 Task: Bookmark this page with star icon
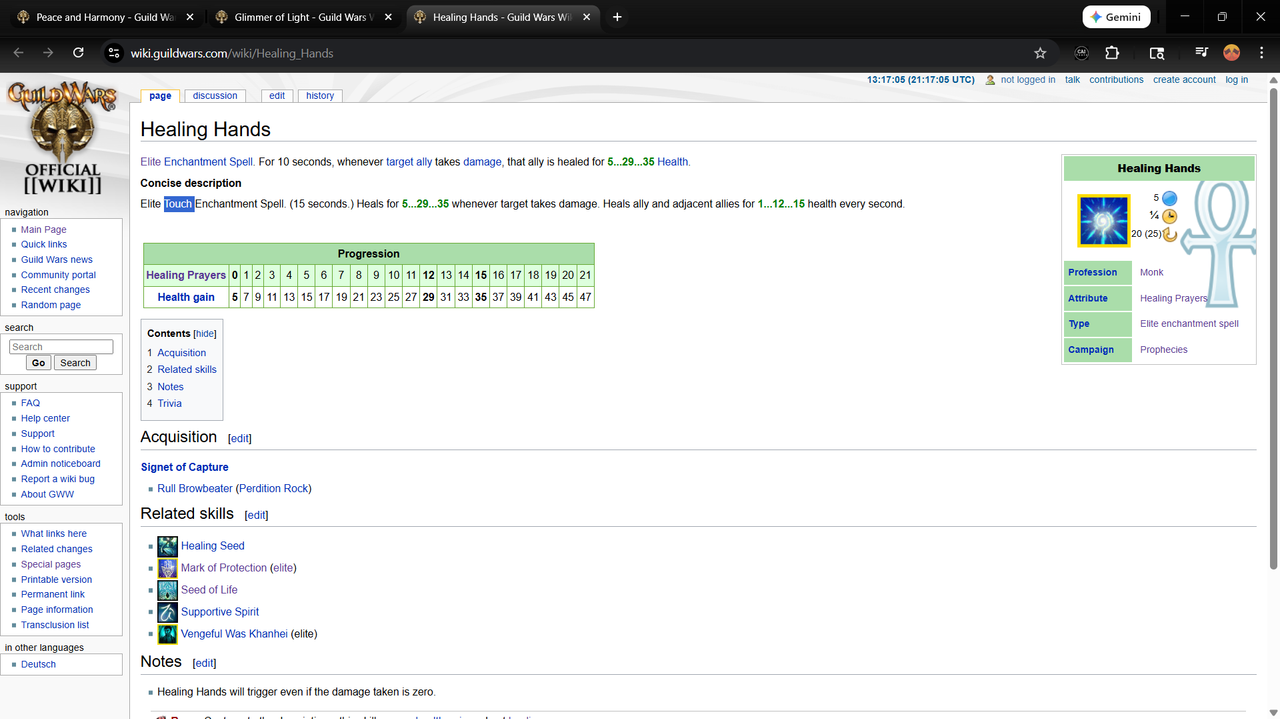pyautogui.click(x=1040, y=53)
